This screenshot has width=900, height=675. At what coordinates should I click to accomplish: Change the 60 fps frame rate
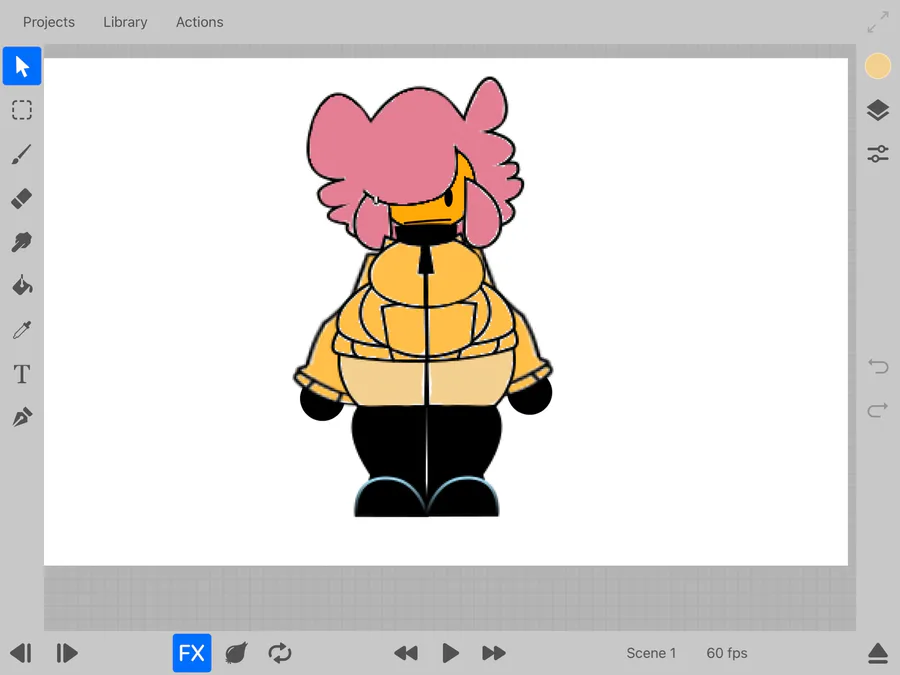point(727,653)
